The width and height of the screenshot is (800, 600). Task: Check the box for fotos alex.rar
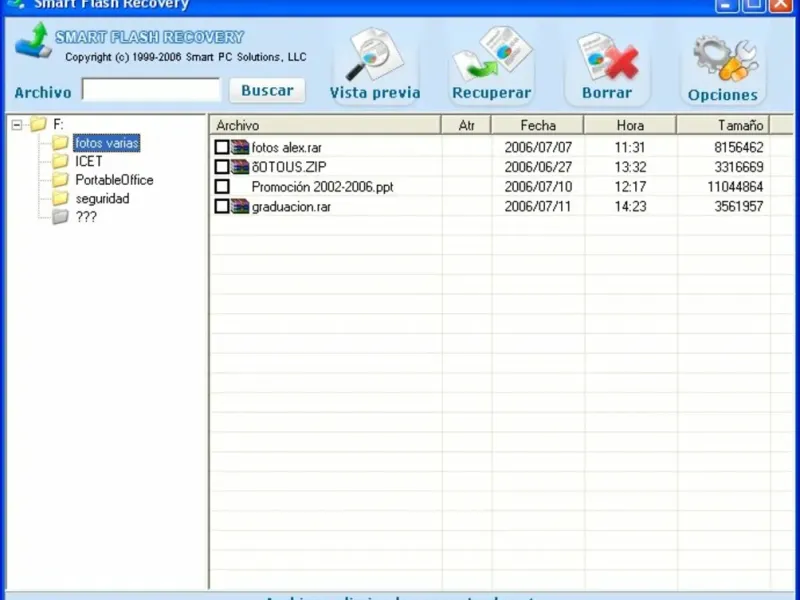point(222,147)
